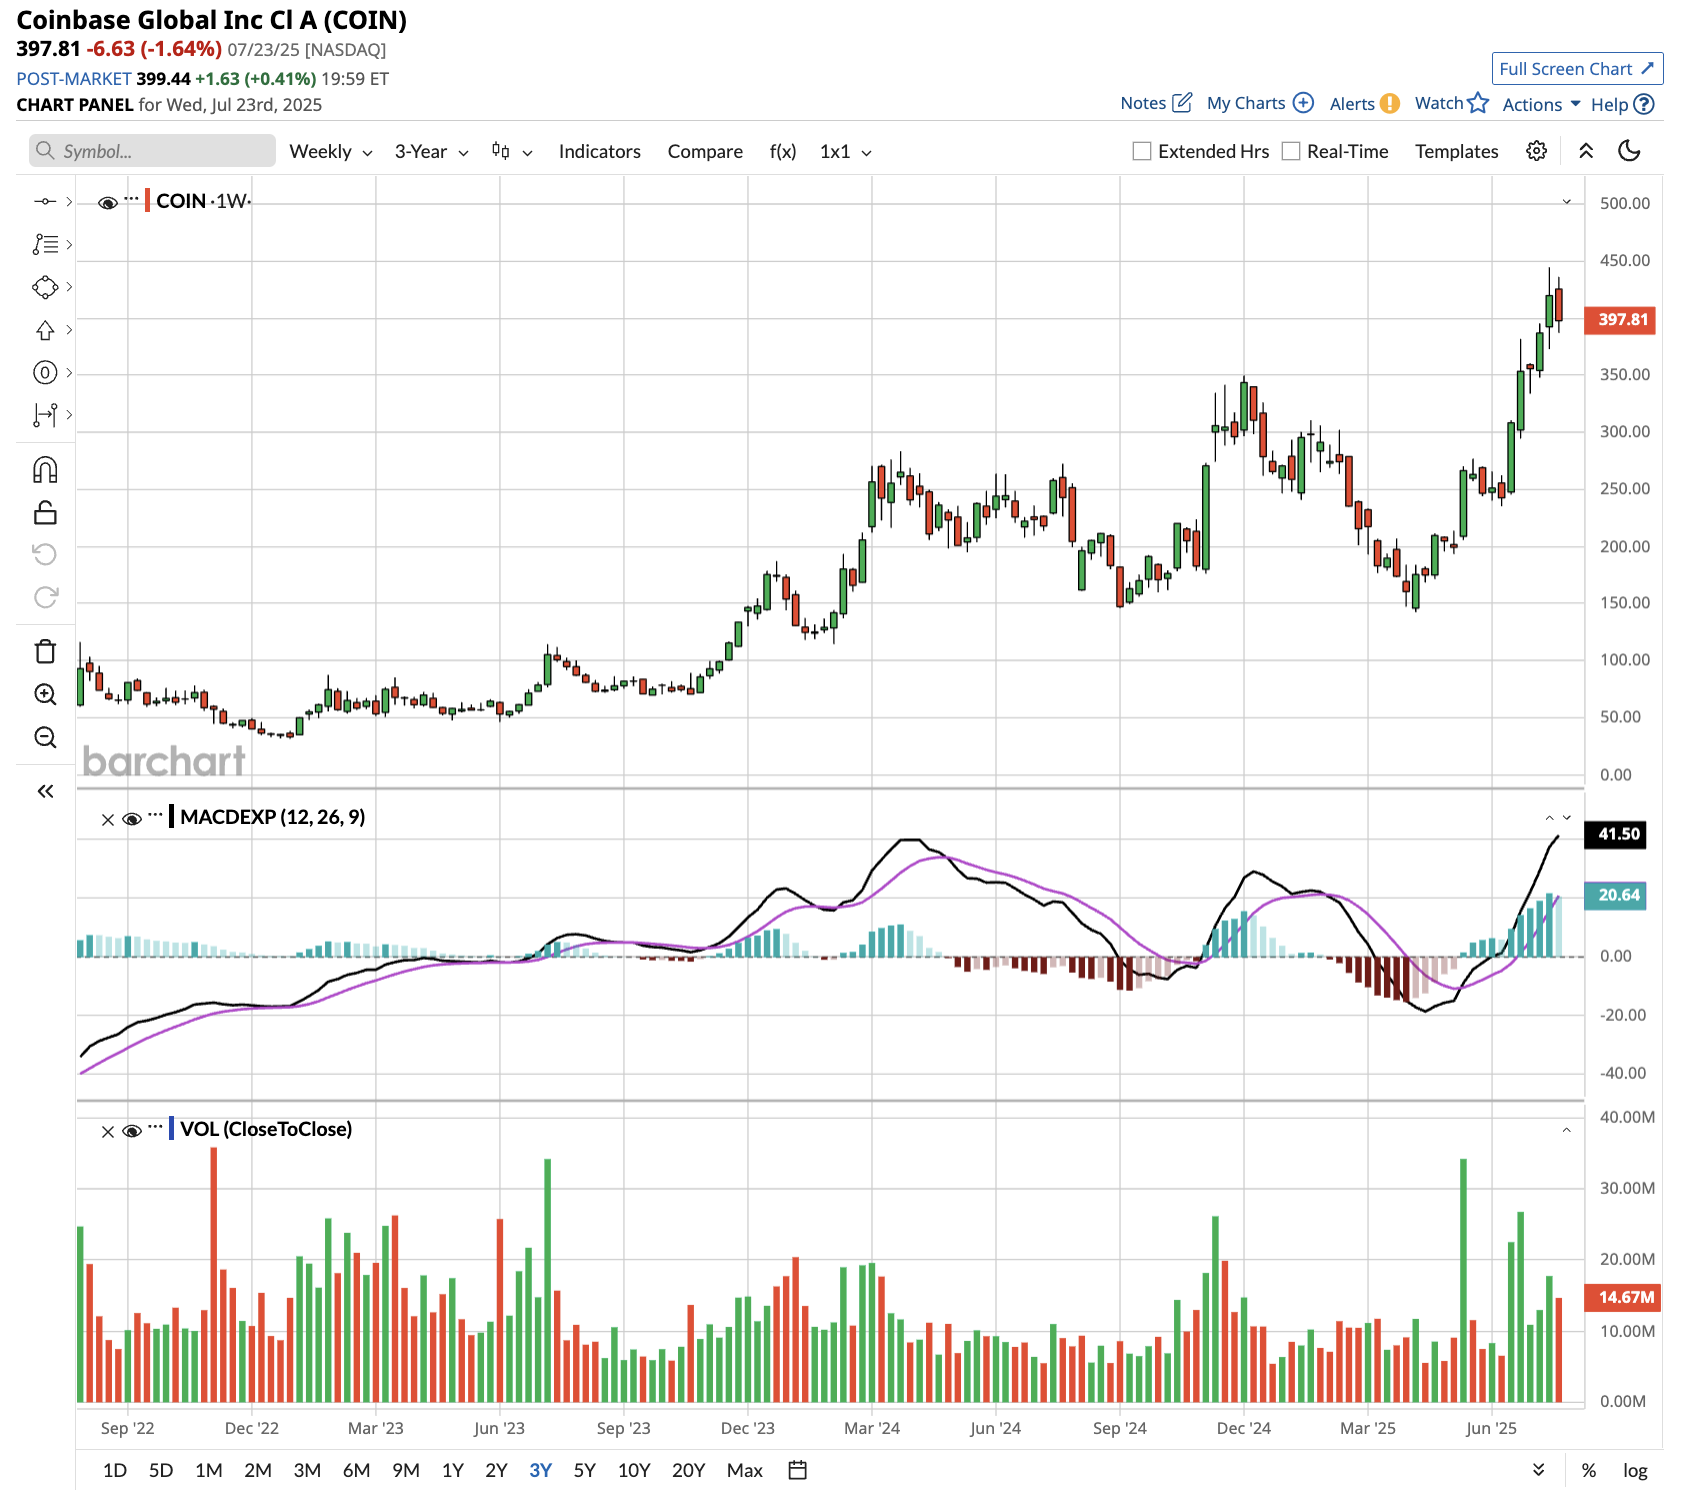Open the Compare menu
Screen dimensions: 1692x1490
point(705,151)
